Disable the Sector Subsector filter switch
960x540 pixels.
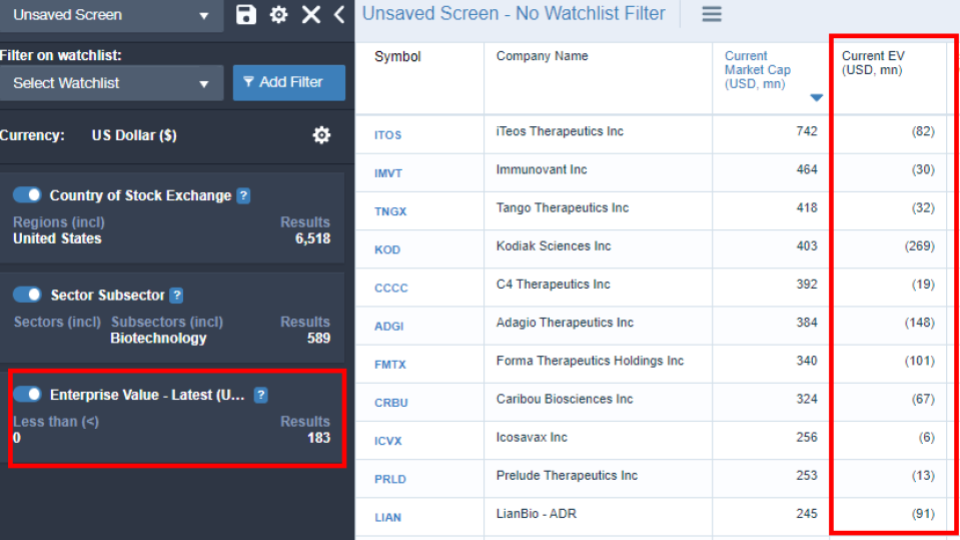[x=27, y=294]
